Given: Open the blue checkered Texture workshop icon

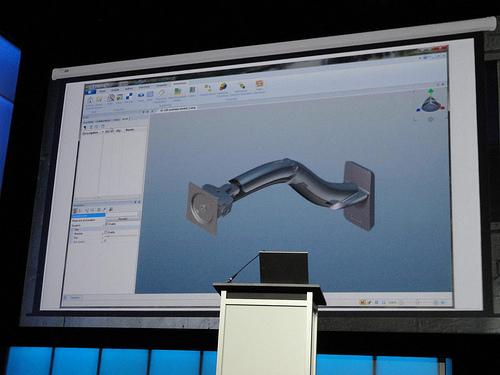Looking at the screenshot, I should pos(129,96).
